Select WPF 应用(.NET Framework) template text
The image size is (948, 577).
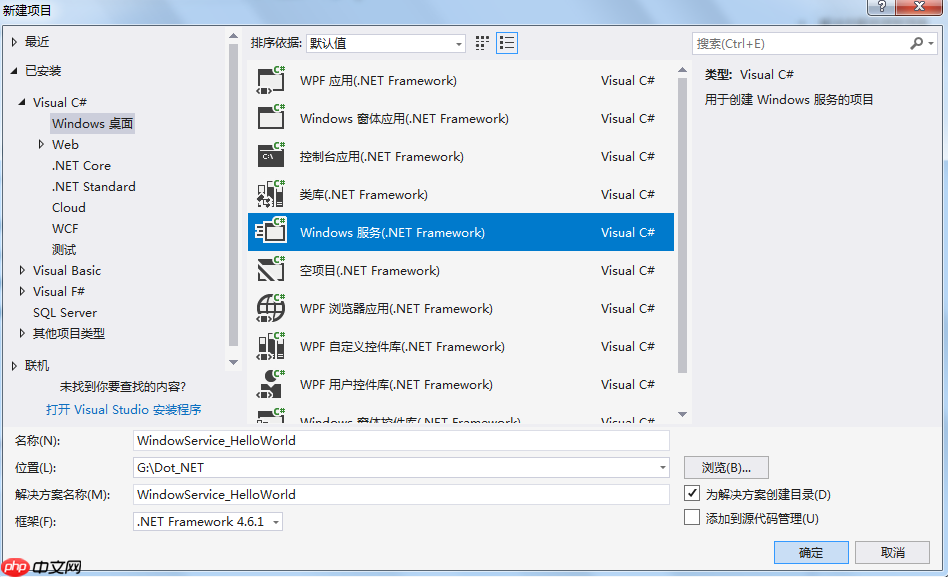pos(378,80)
